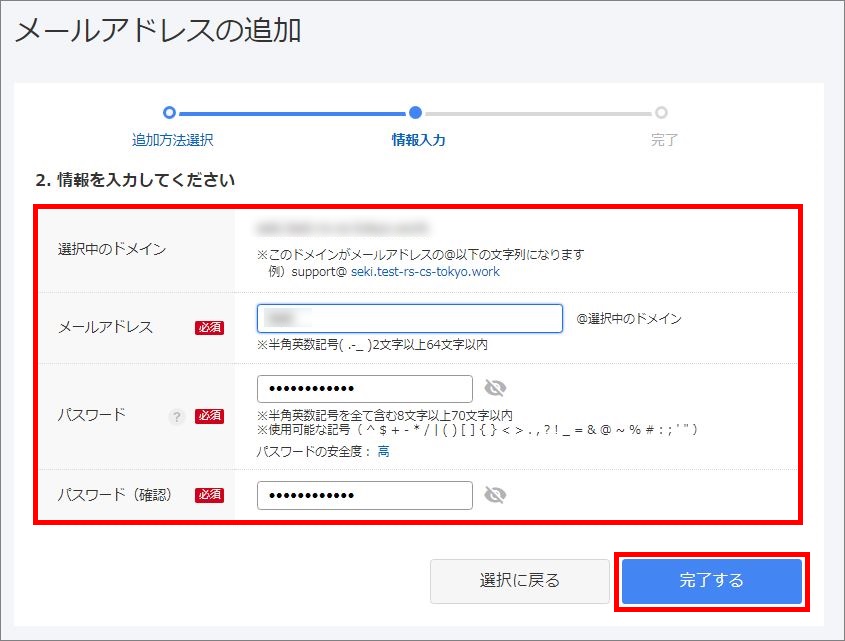Screen dimensions: 845x641
Task: Click the 完了 step circle
Action: click(x=661, y=113)
